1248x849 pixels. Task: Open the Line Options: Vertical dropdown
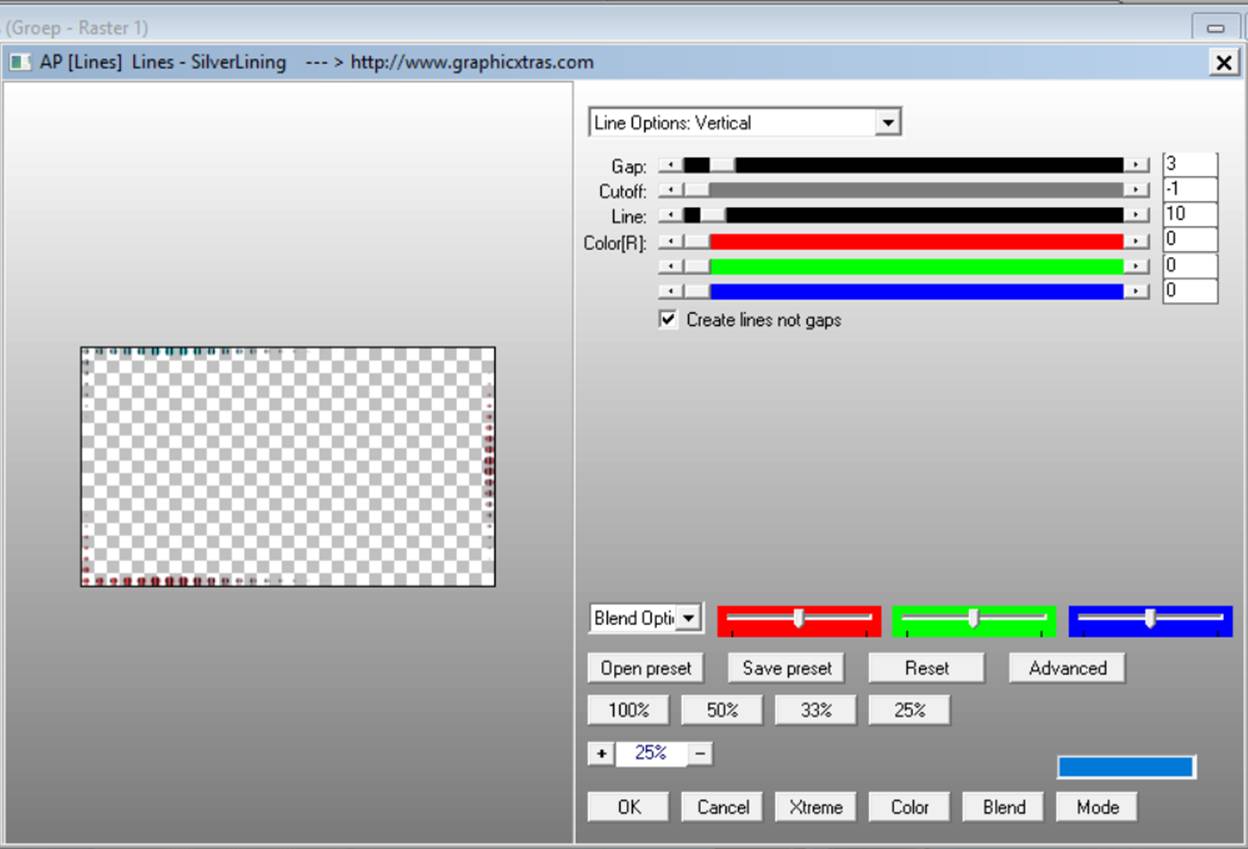886,123
